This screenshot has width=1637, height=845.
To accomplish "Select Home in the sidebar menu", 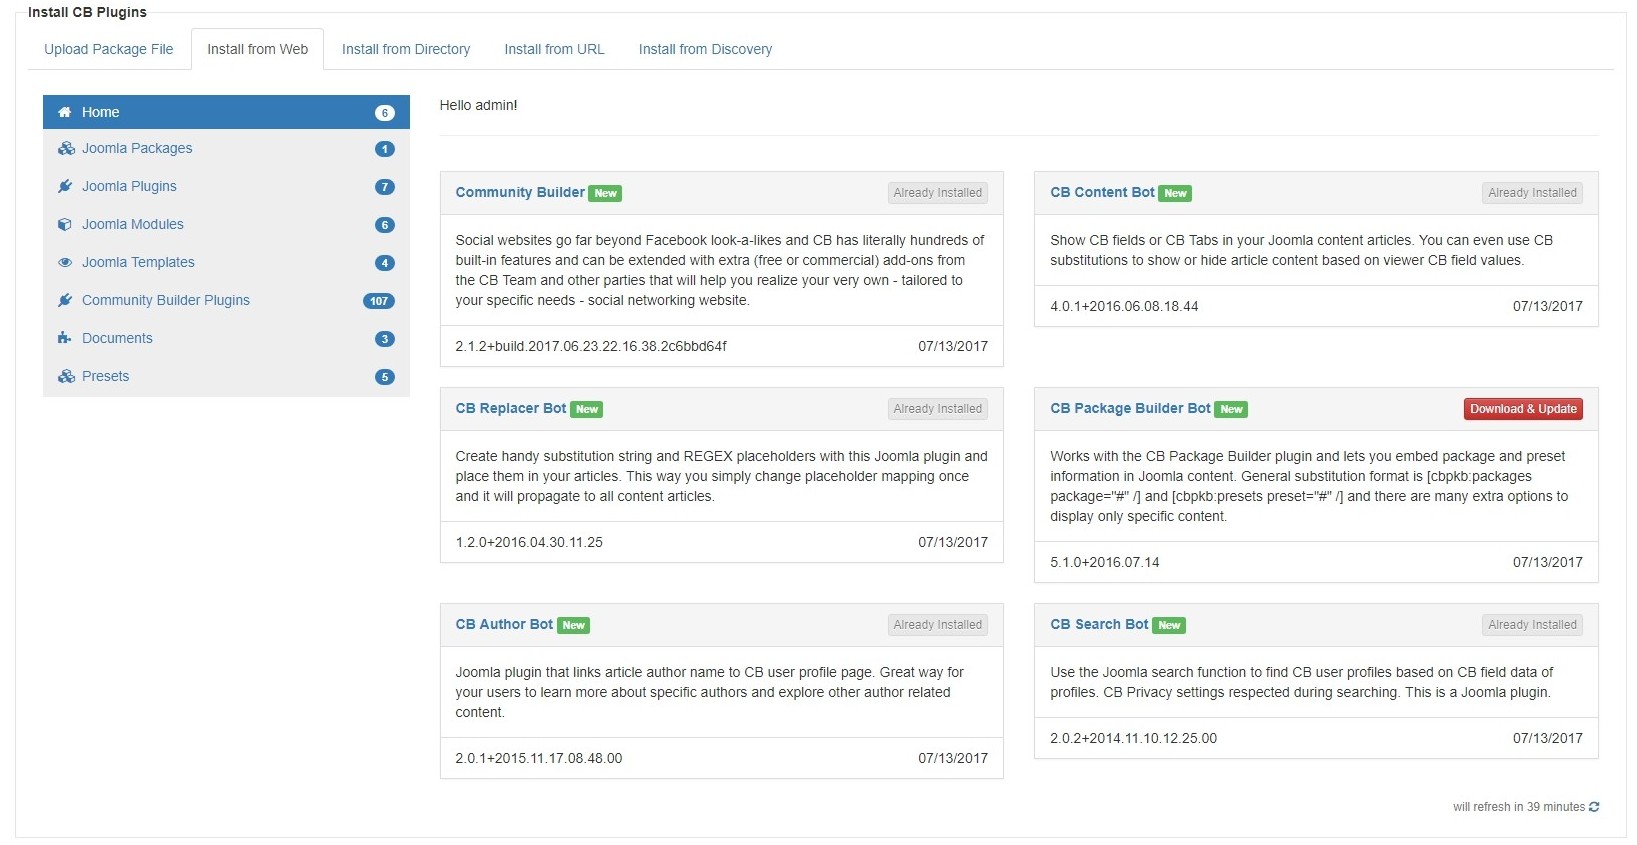I will 226,112.
